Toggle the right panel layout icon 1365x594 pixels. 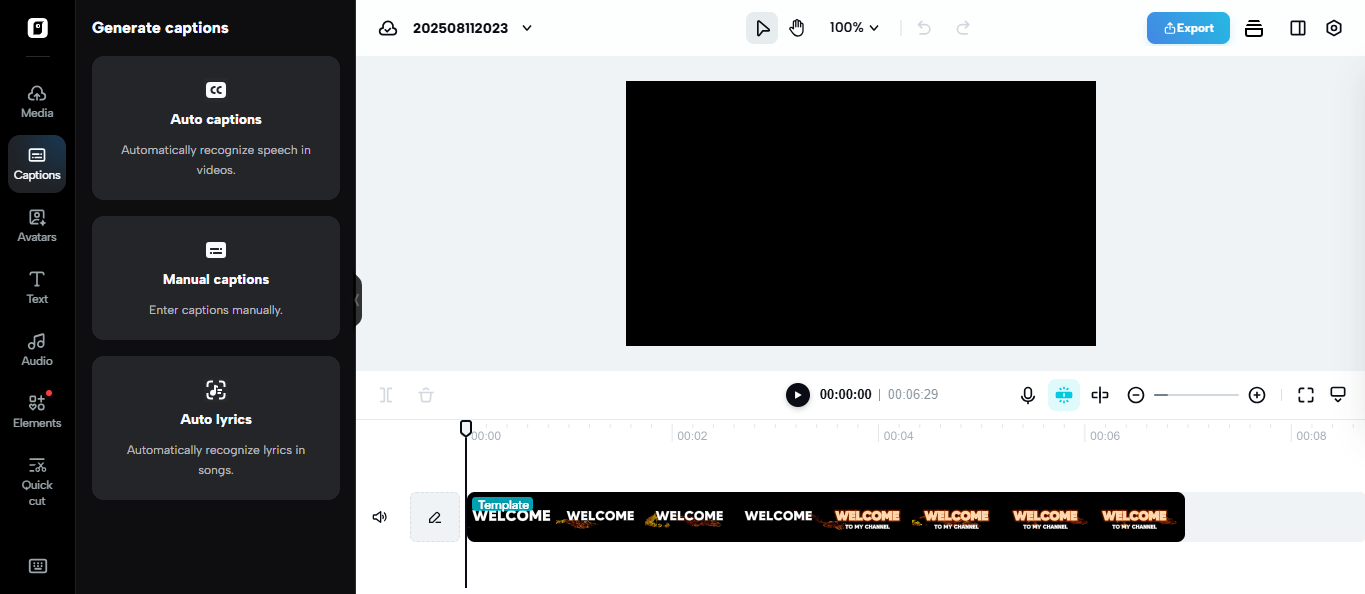[1298, 28]
